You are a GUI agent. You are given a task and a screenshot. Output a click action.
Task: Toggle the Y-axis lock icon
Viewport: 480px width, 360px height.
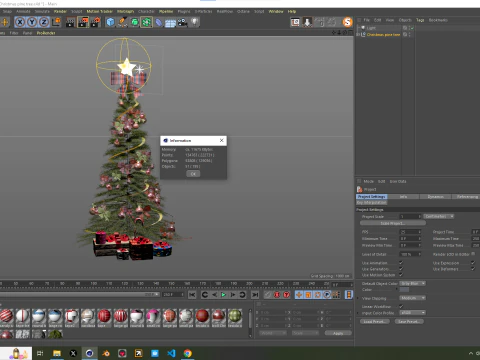32,22
